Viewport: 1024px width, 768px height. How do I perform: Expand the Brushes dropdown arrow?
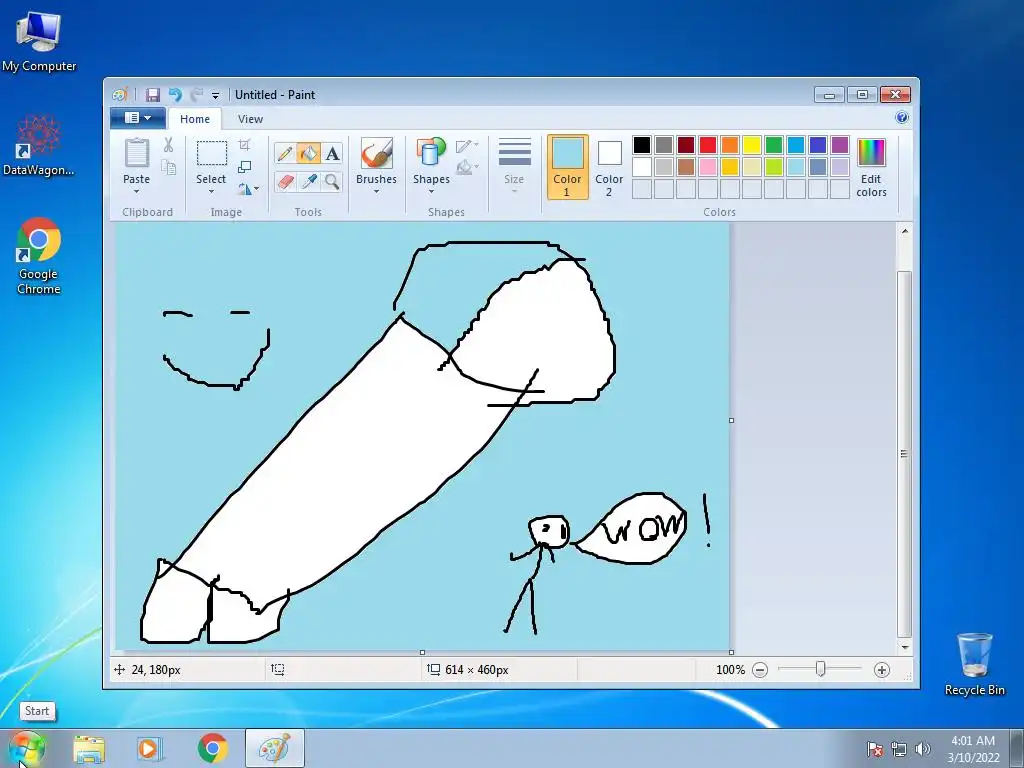tap(376, 191)
